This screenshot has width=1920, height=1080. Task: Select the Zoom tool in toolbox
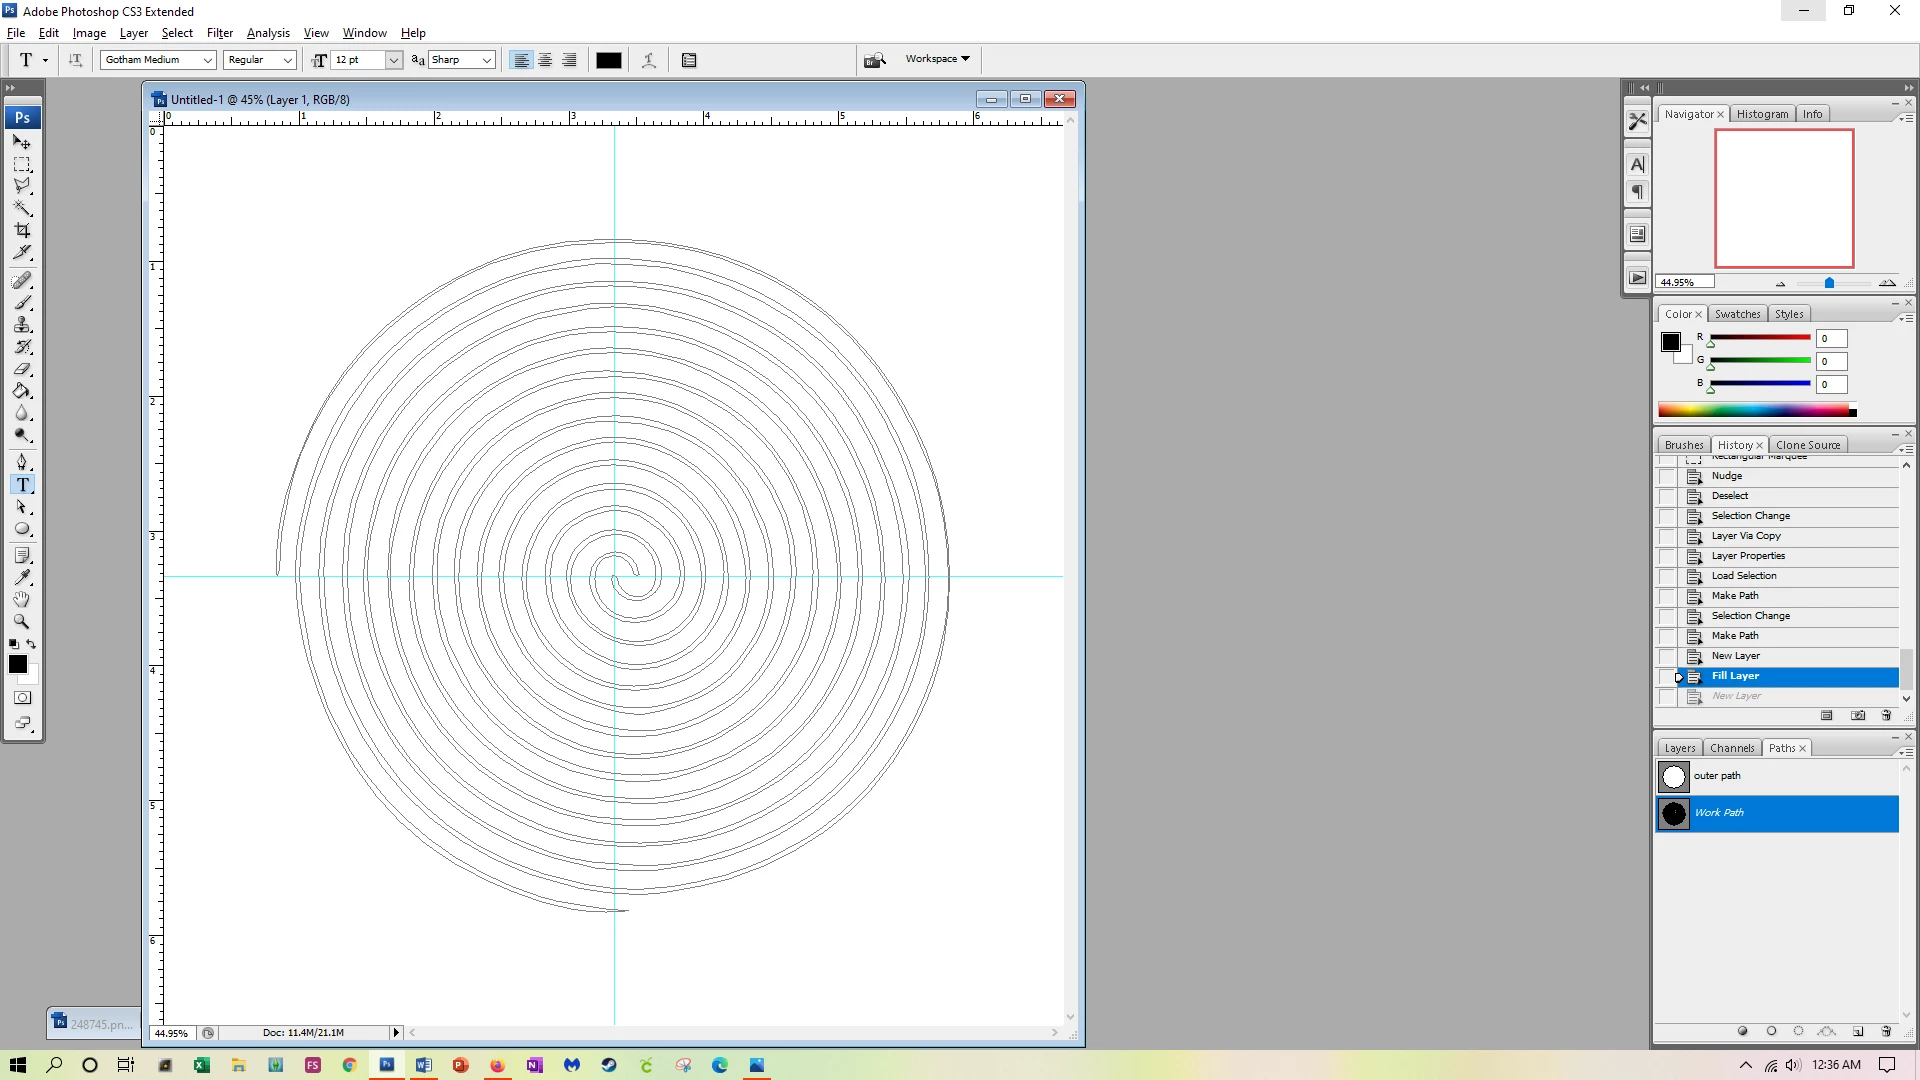coord(22,621)
